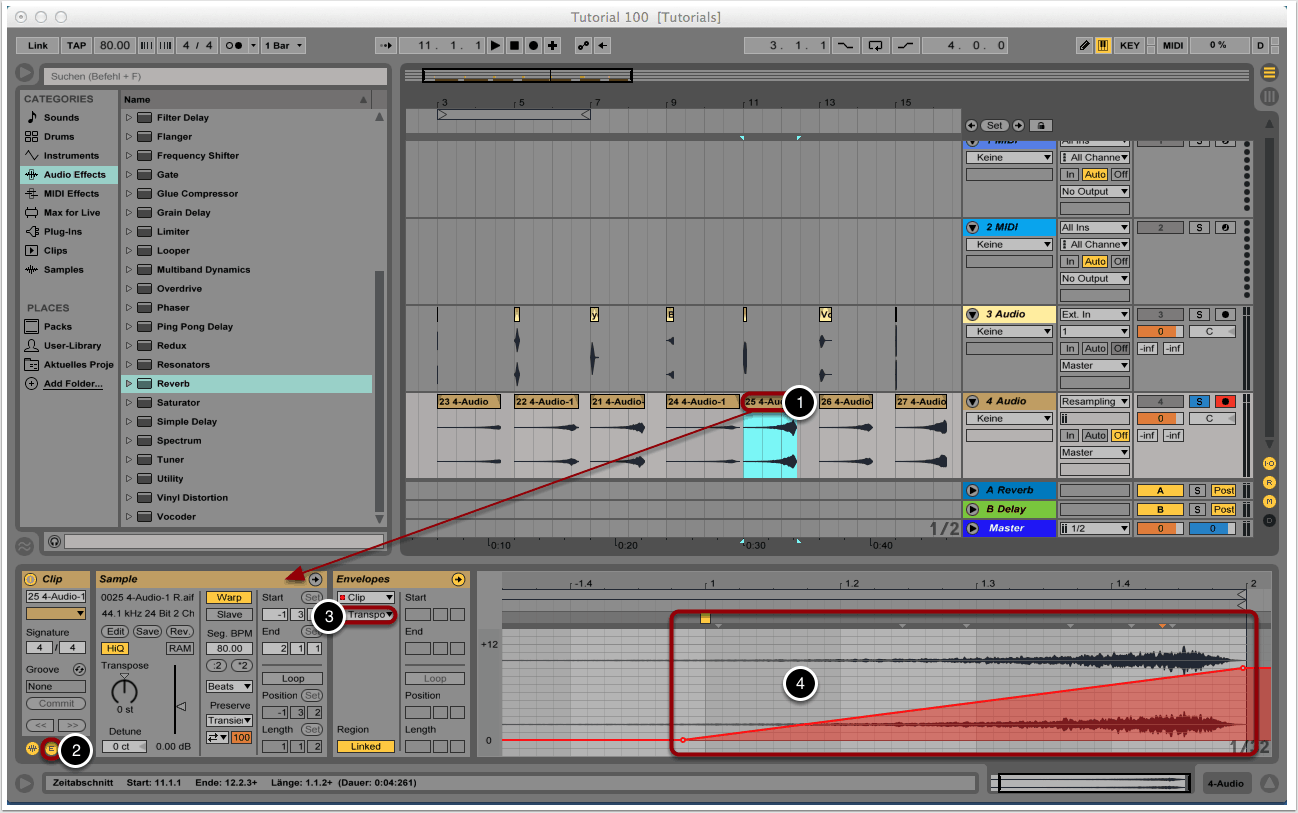The width and height of the screenshot is (1298, 813).
Task: Open the Groove hot-swap icon
Action: tap(79, 669)
